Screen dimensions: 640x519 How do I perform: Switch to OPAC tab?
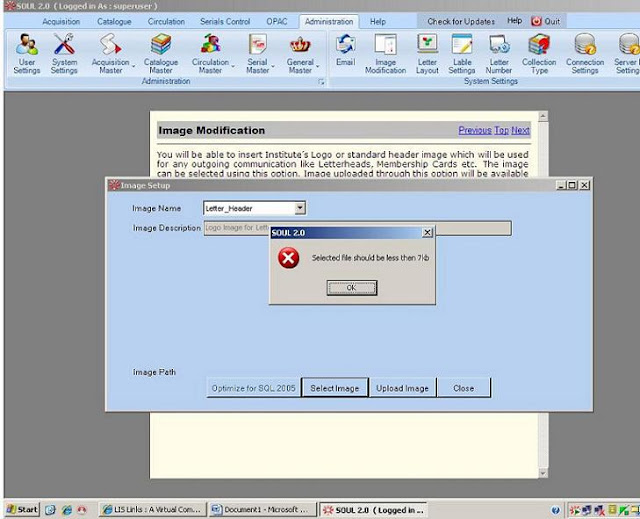(277, 22)
